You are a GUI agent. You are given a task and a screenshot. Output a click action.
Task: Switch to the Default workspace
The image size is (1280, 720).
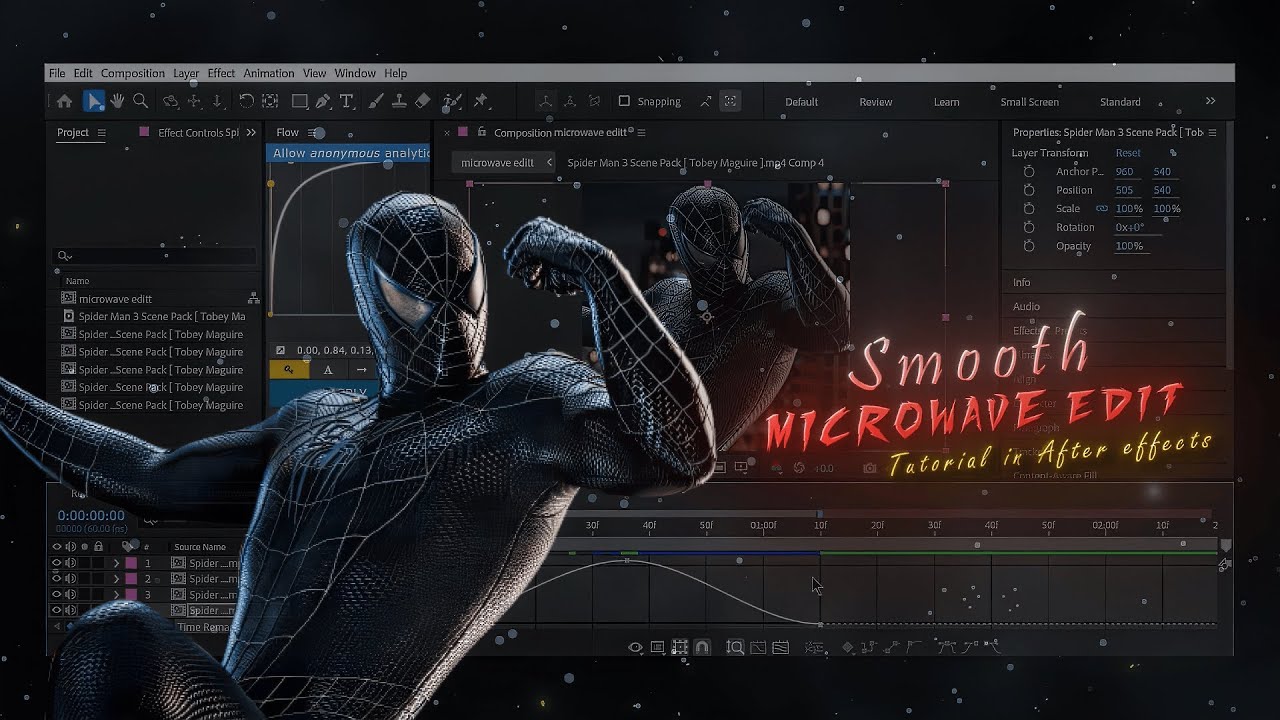pos(801,102)
